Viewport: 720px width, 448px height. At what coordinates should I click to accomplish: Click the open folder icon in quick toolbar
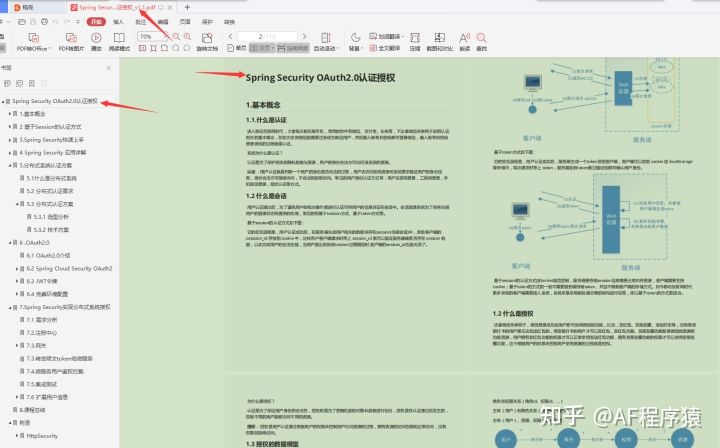click(22, 22)
